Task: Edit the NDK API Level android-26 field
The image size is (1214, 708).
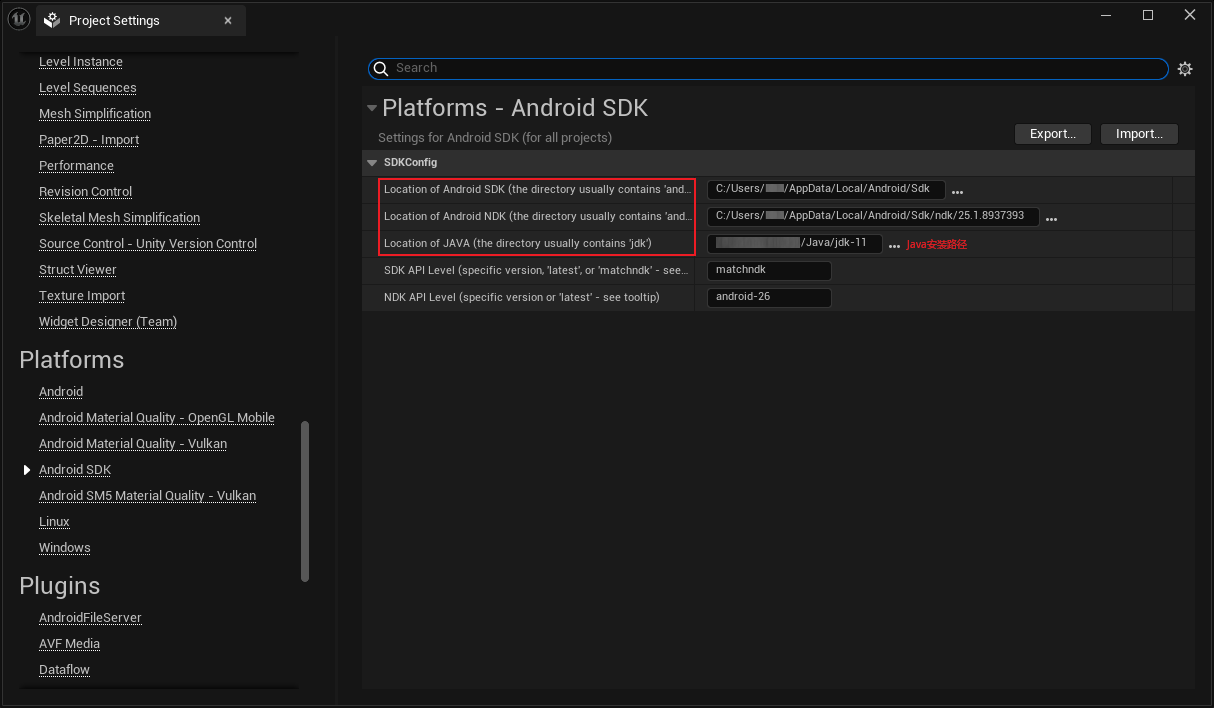Action: point(769,298)
